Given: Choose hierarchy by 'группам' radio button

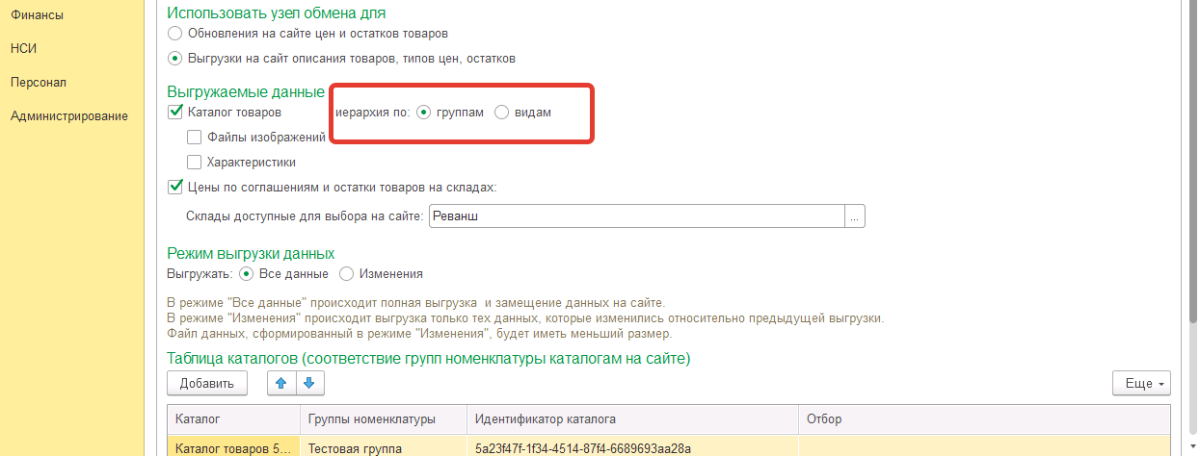Looking at the screenshot, I should point(423,112).
